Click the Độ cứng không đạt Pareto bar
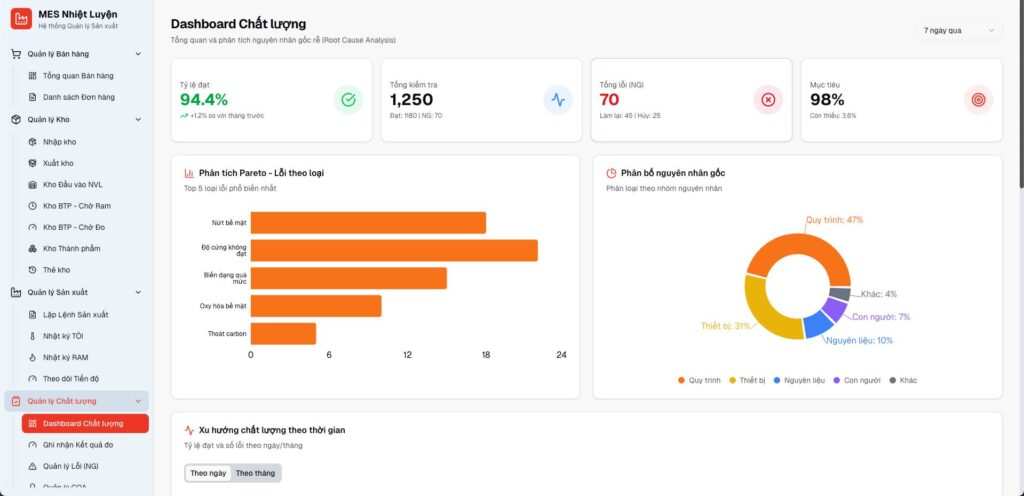This screenshot has width=1024, height=496. [394, 250]
